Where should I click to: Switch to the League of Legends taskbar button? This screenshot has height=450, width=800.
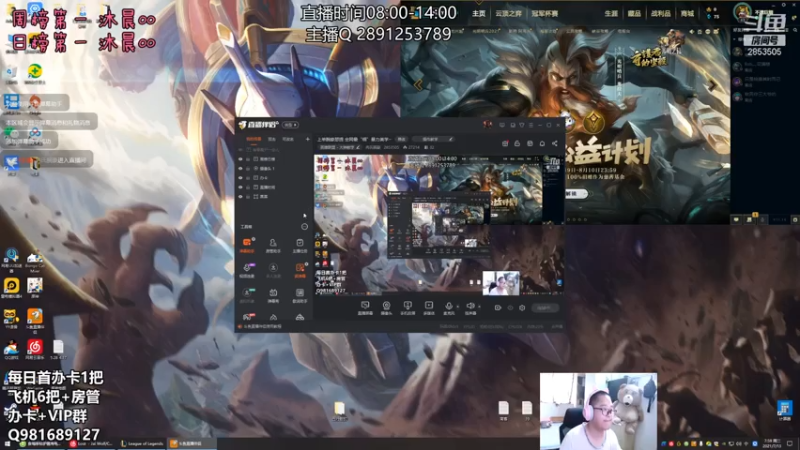point(142,444)
